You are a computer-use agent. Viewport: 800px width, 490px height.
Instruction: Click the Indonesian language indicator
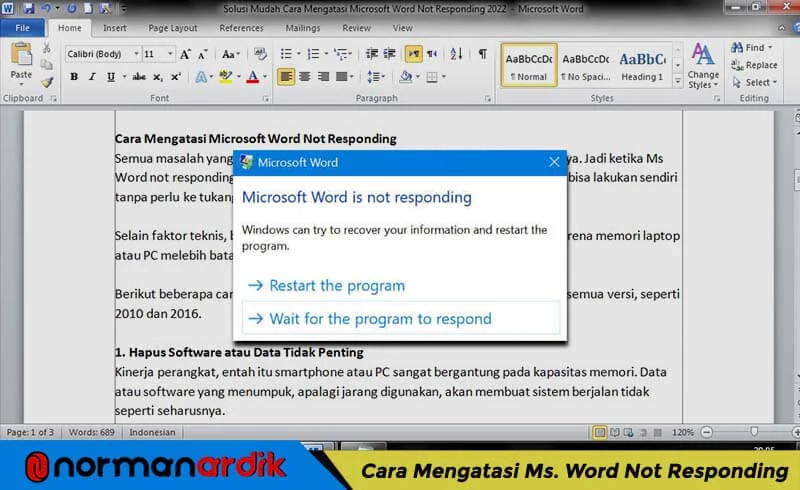[152, 432]
